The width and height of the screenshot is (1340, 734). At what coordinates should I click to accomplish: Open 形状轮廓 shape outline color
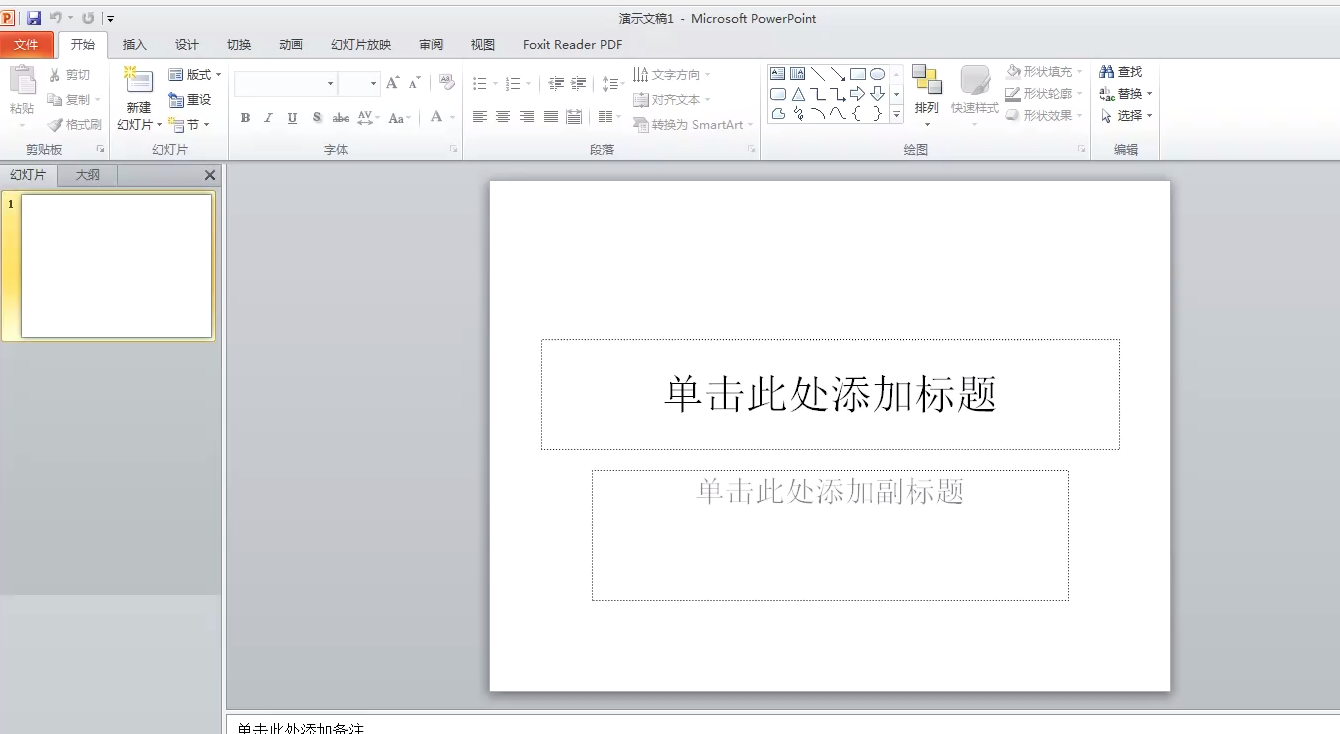1044,94
